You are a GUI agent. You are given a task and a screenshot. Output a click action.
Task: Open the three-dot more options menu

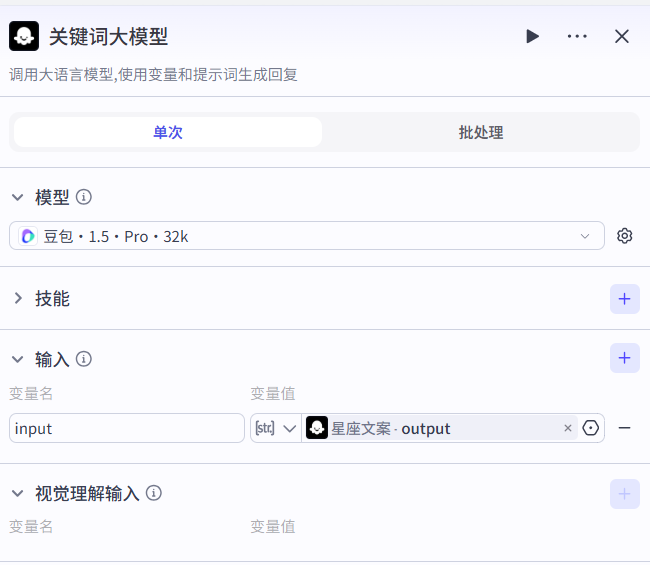coord(577,36)
